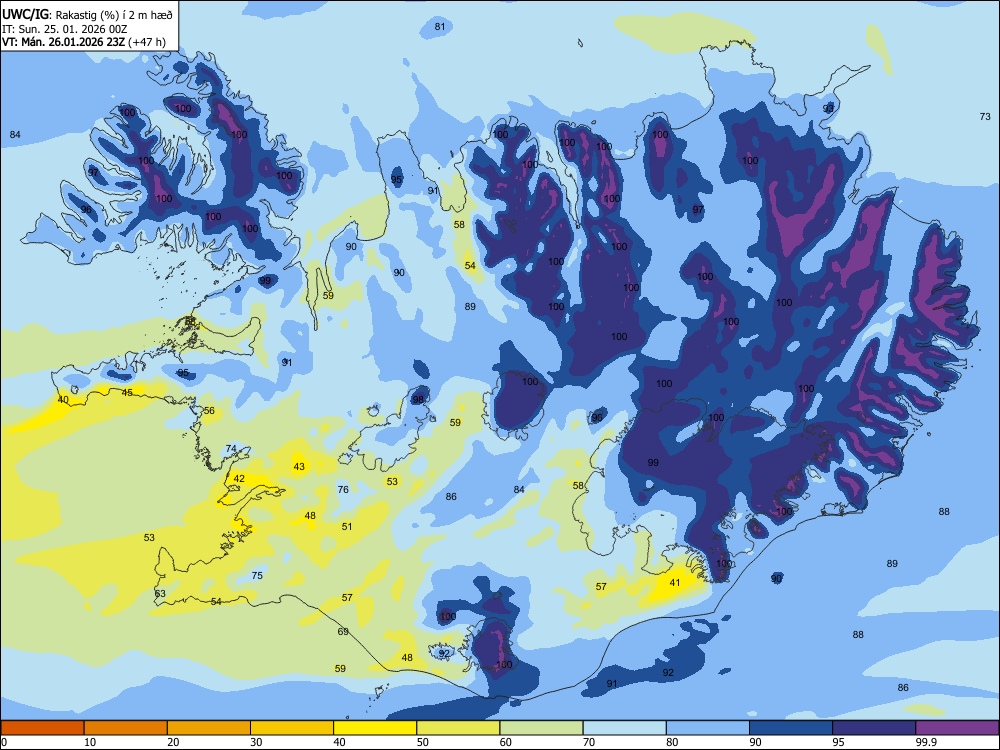The image size is (1000, 750).
Task: Click the gold 30–40 legend swatch
Action: (292, 728)
